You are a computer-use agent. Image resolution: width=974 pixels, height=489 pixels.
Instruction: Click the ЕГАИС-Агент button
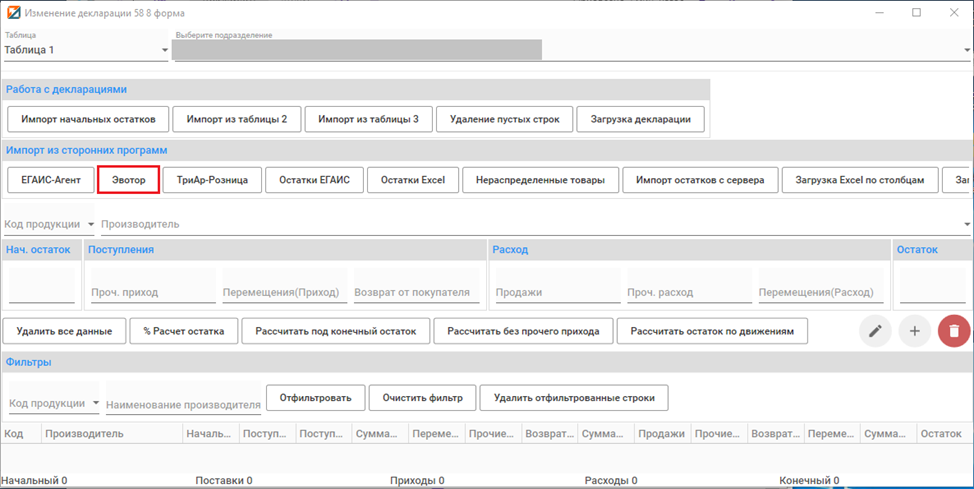(51, 180)
